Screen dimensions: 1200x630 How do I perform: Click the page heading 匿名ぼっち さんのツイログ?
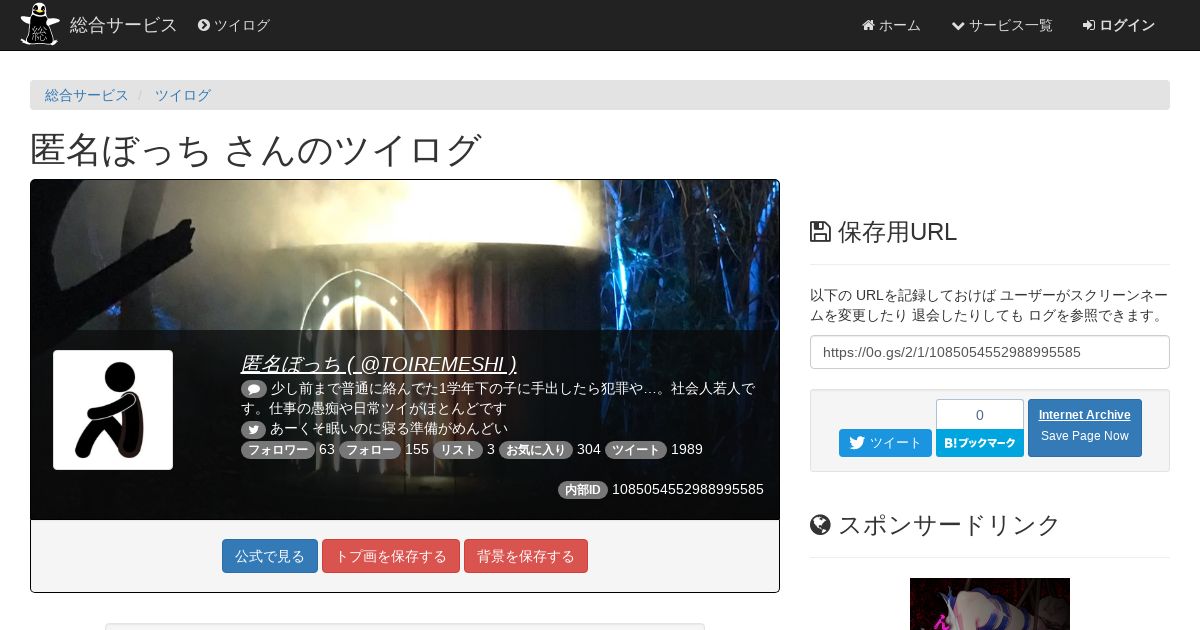(x=256, y=150)
